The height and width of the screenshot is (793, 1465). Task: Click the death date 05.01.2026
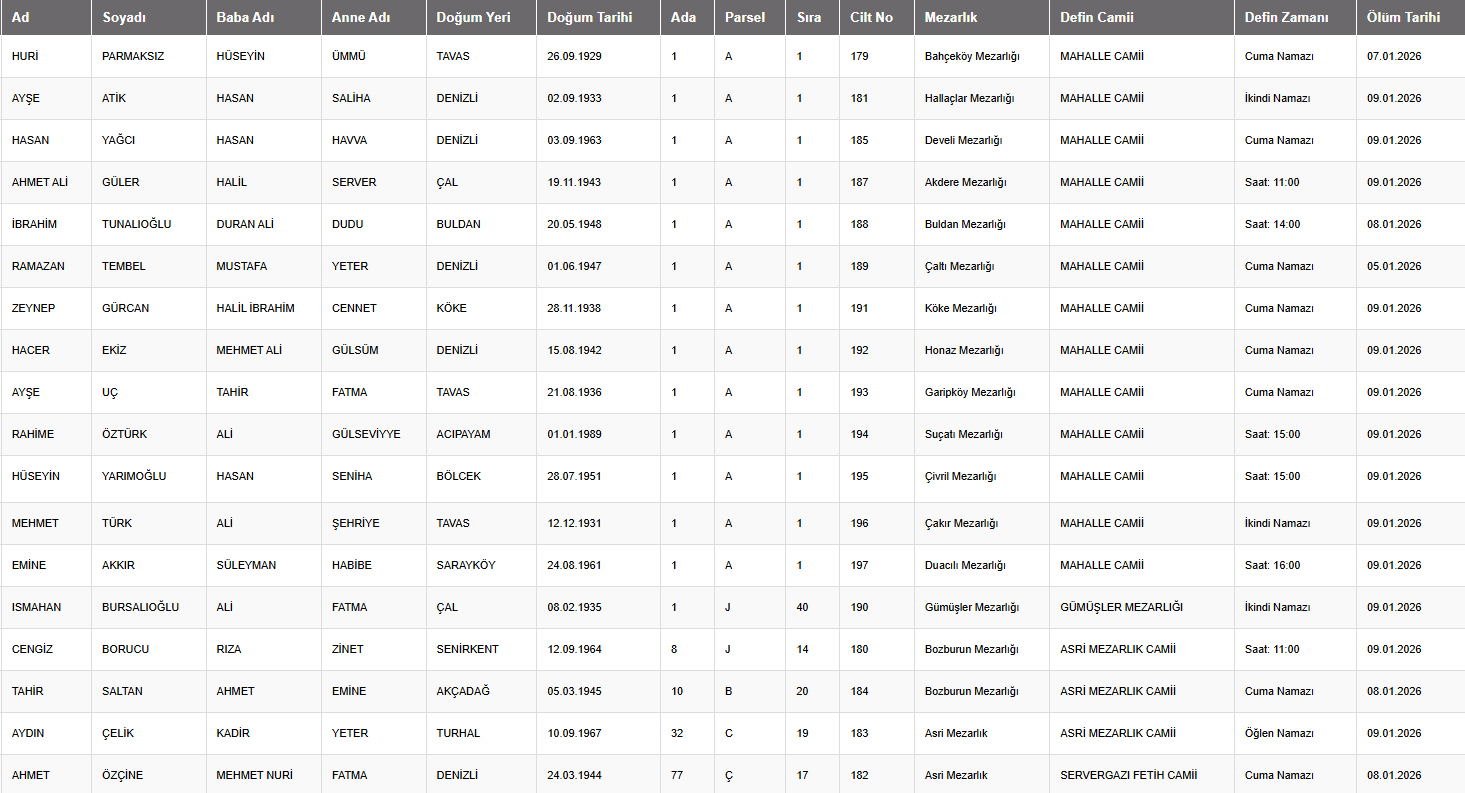tap(1393, 266)
